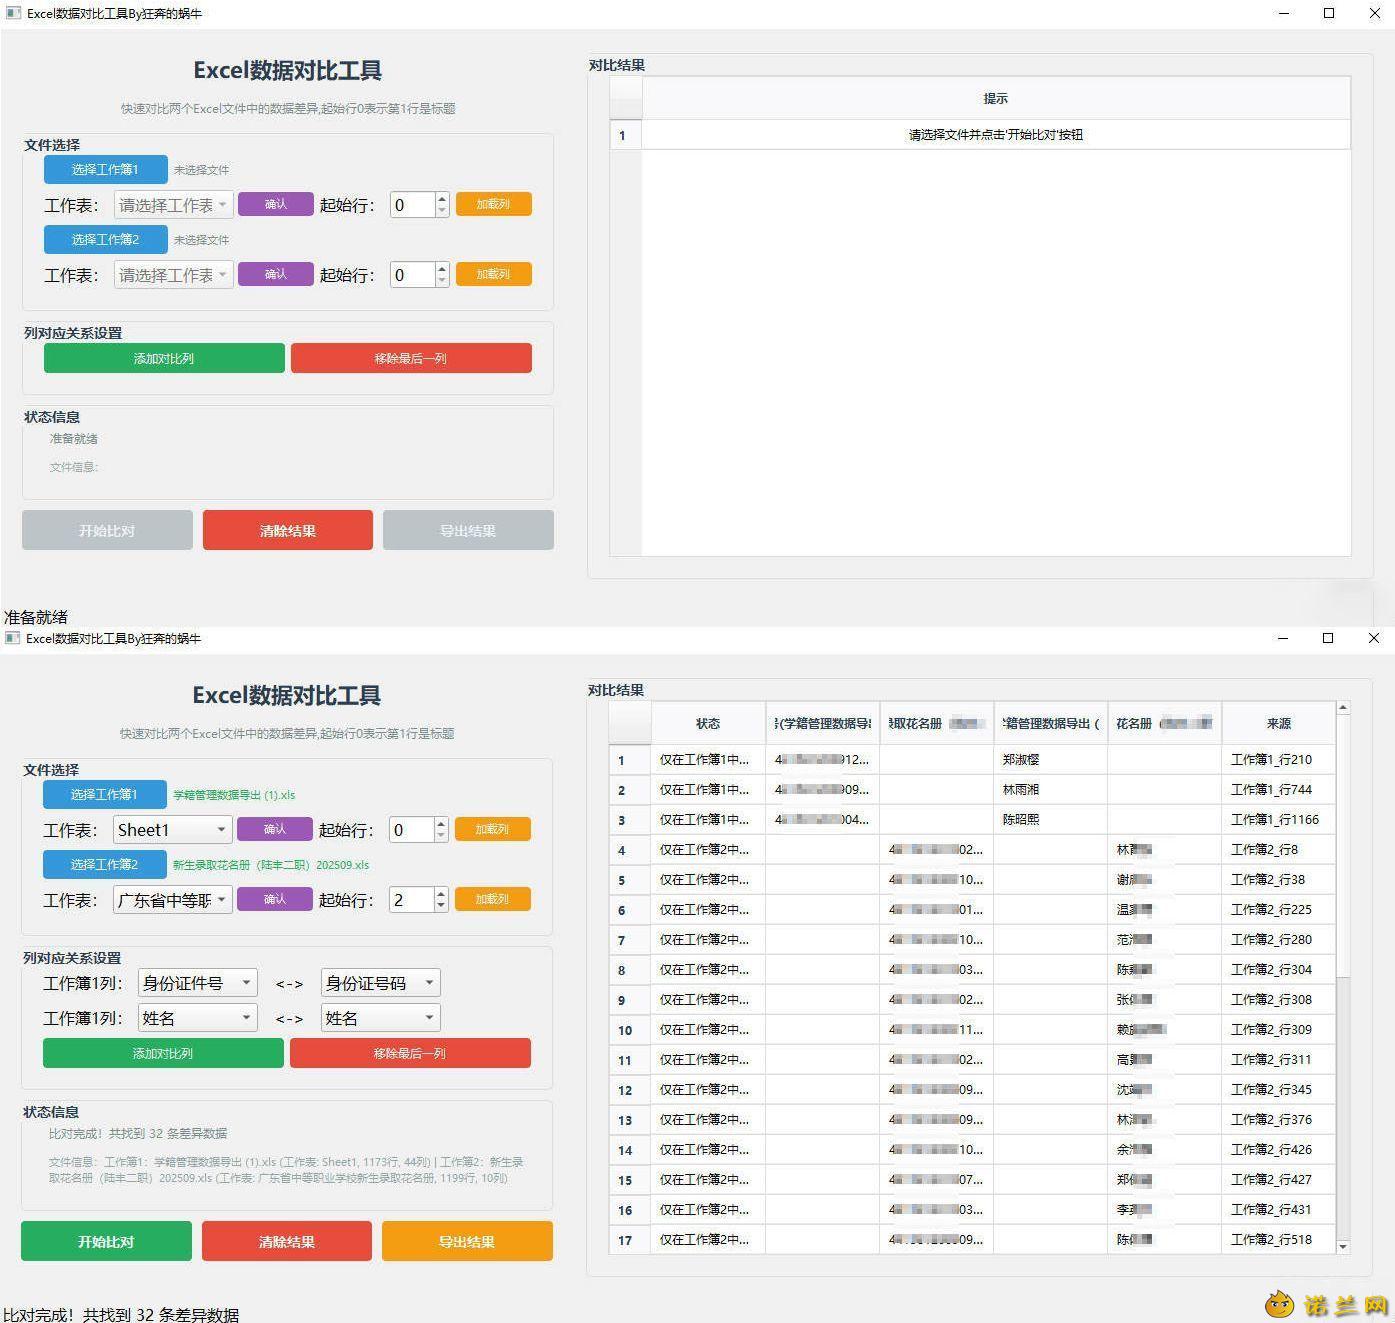Click the 来源 column header
Viewport: 1395px width, 1323px height.
click(x=1278, y=723)
